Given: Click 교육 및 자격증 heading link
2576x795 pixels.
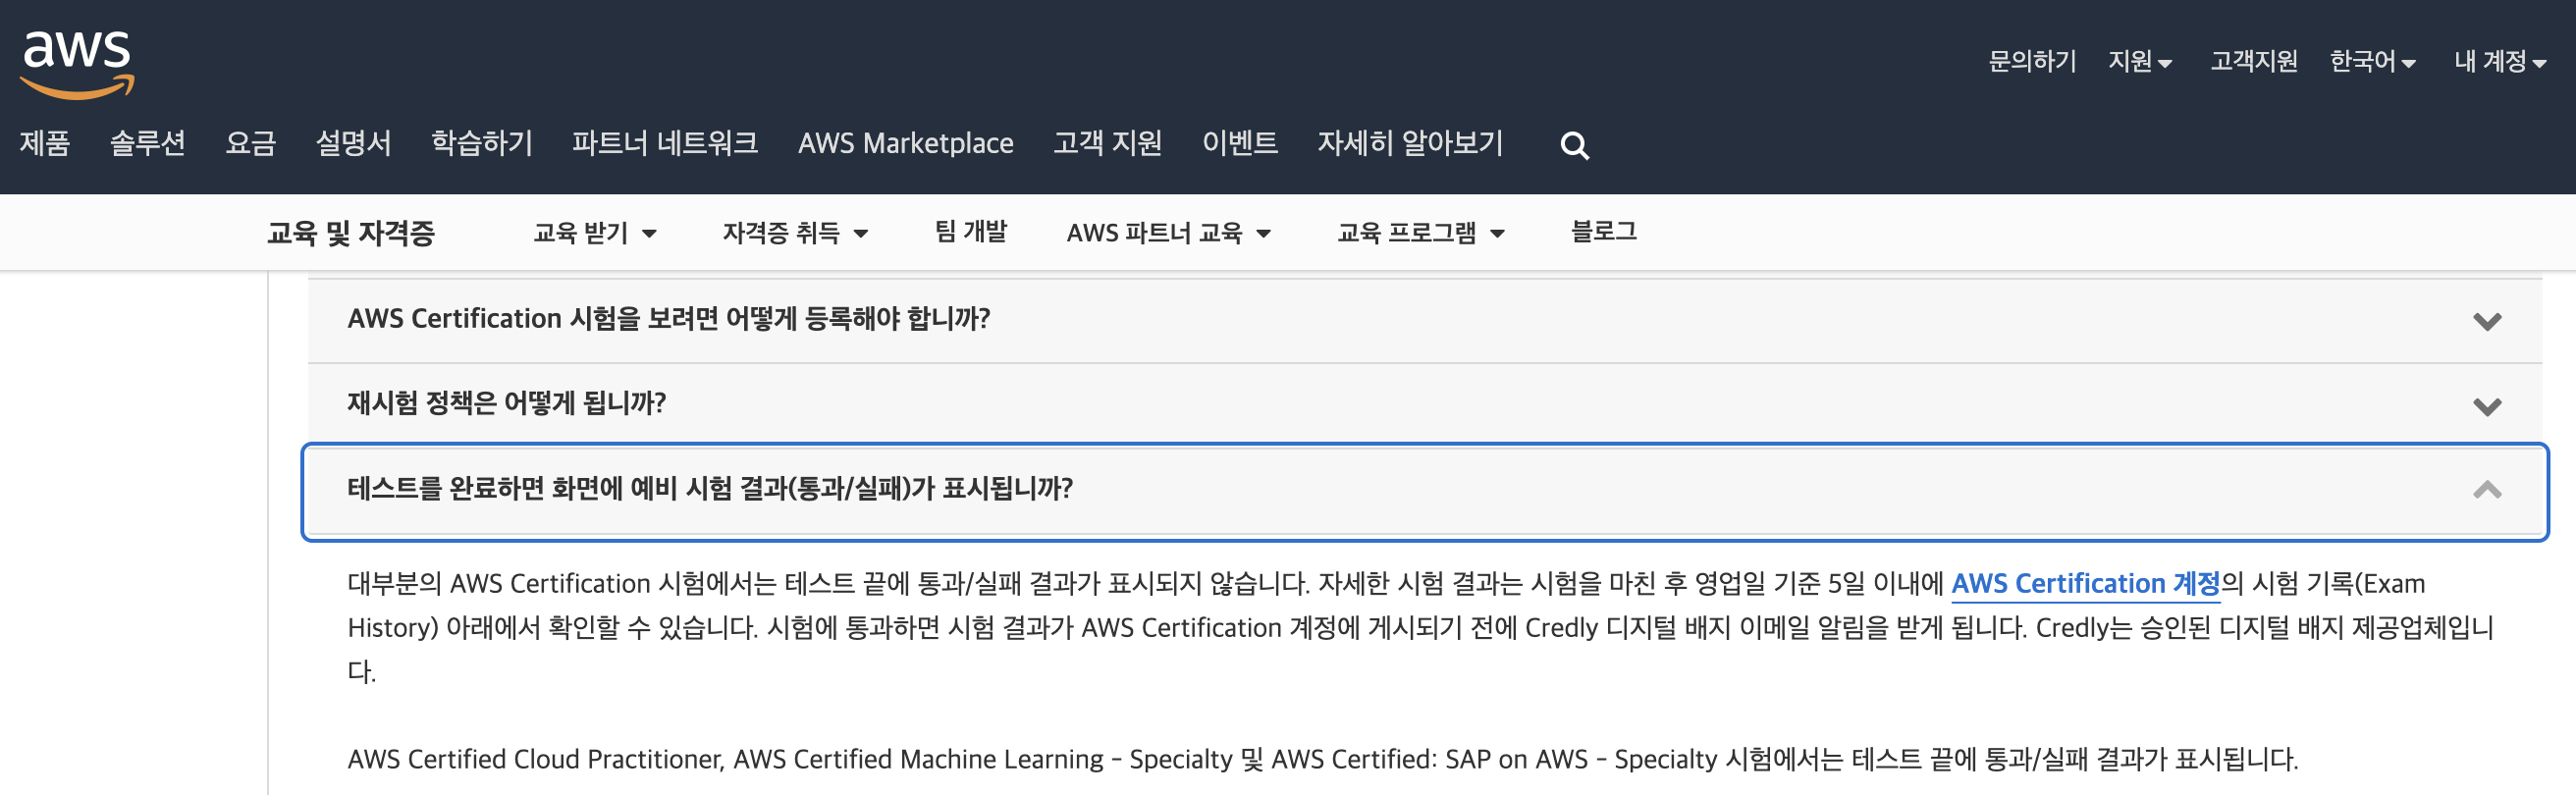Looking at the screenshot, I should 351,233.
